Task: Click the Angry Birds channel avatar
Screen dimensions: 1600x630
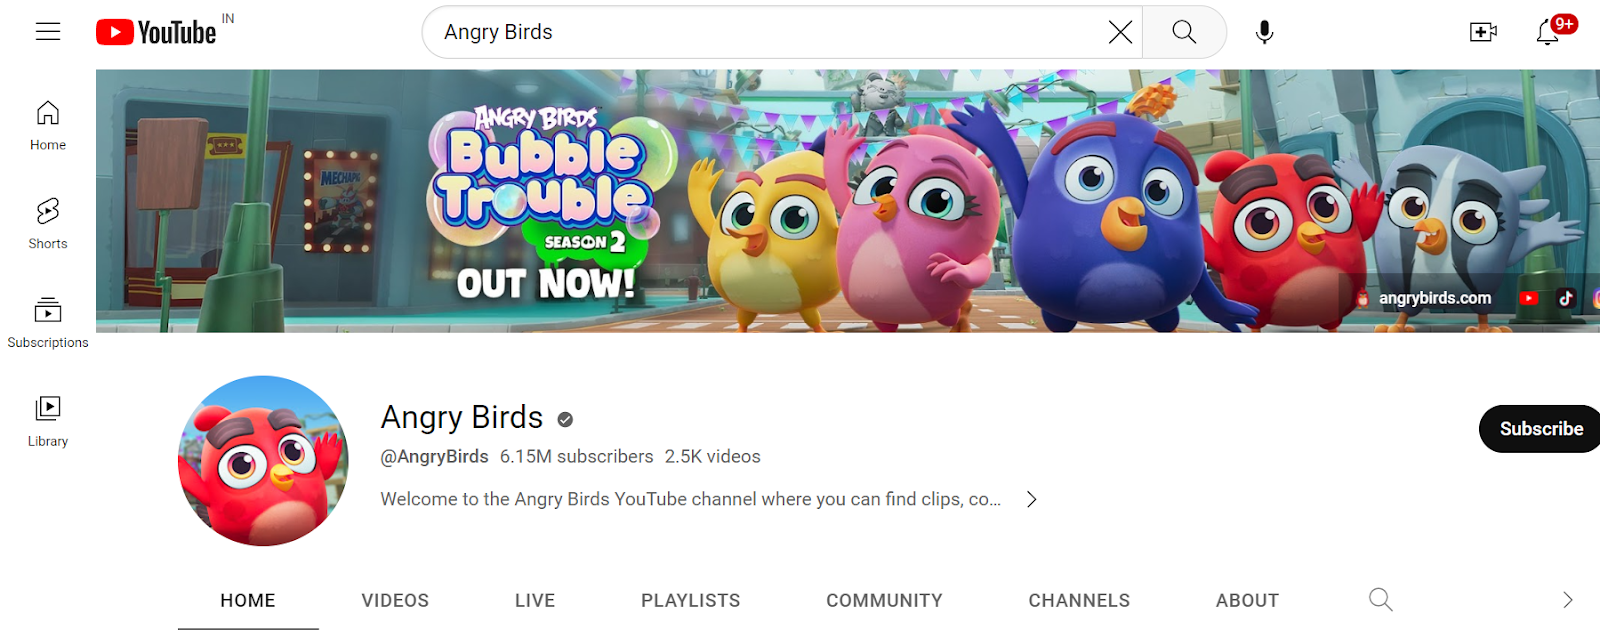Action: [263, 461]
